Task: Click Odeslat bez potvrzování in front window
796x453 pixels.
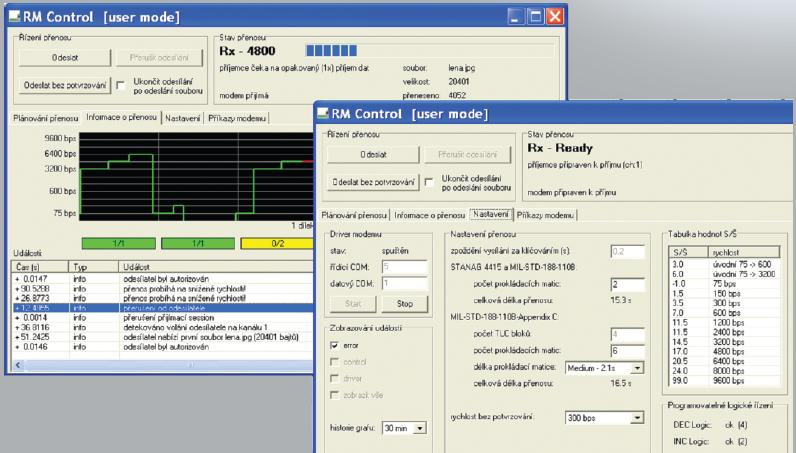Action: pos(373,182)
